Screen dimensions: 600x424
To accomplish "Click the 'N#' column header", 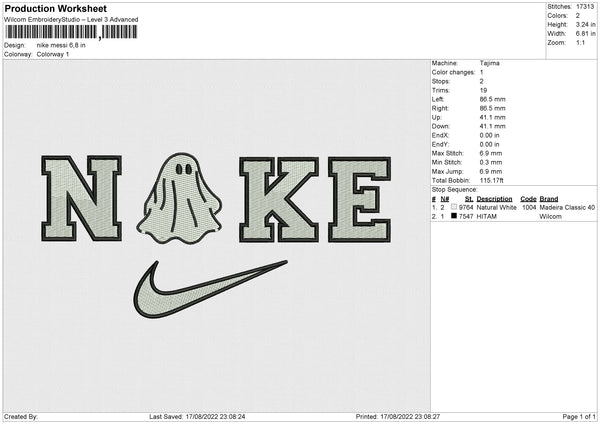I will (x=445, y=199).
